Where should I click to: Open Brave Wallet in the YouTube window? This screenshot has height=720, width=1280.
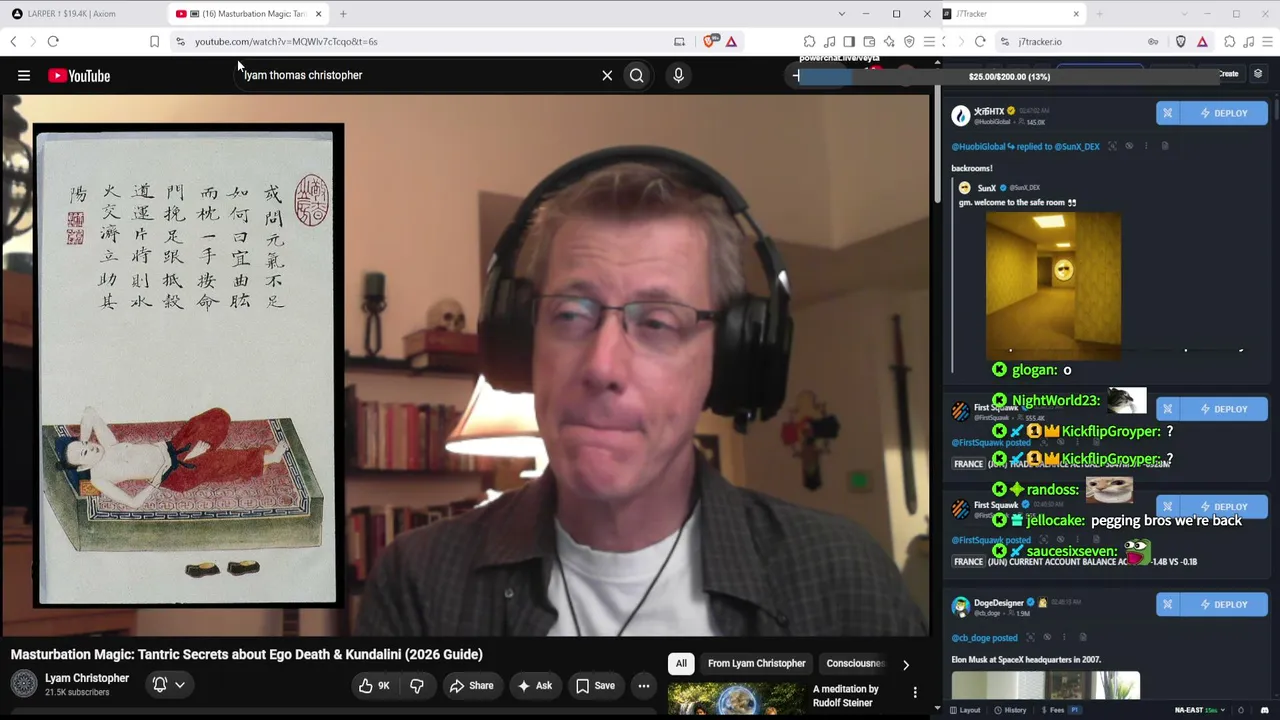click(x=869, y=41)
